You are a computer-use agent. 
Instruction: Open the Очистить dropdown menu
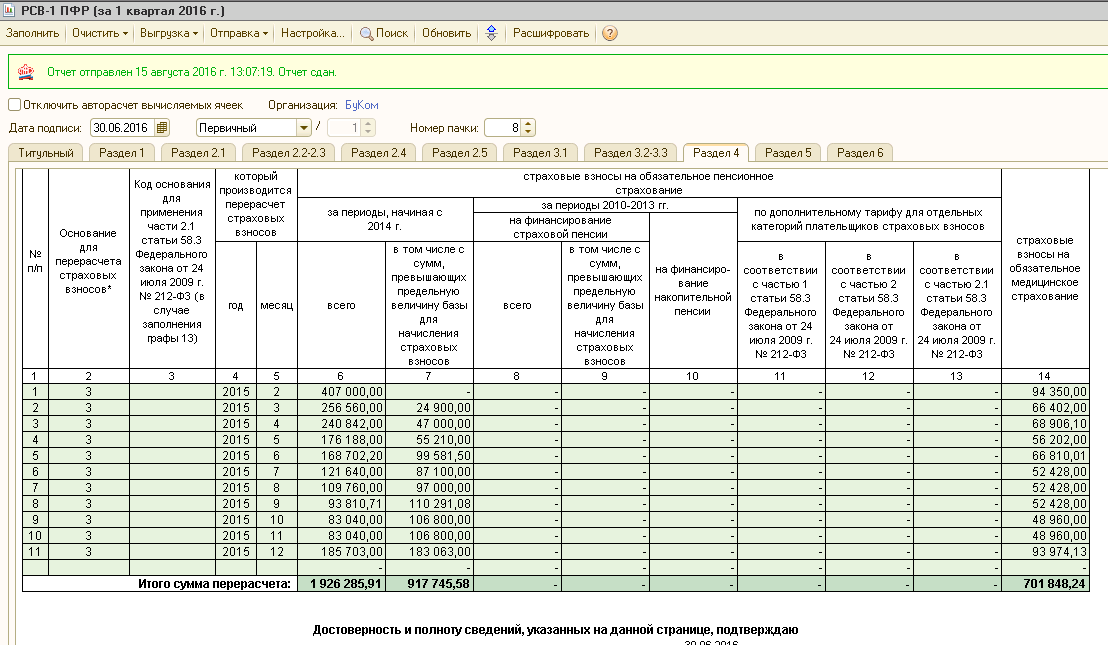[100, 33]
